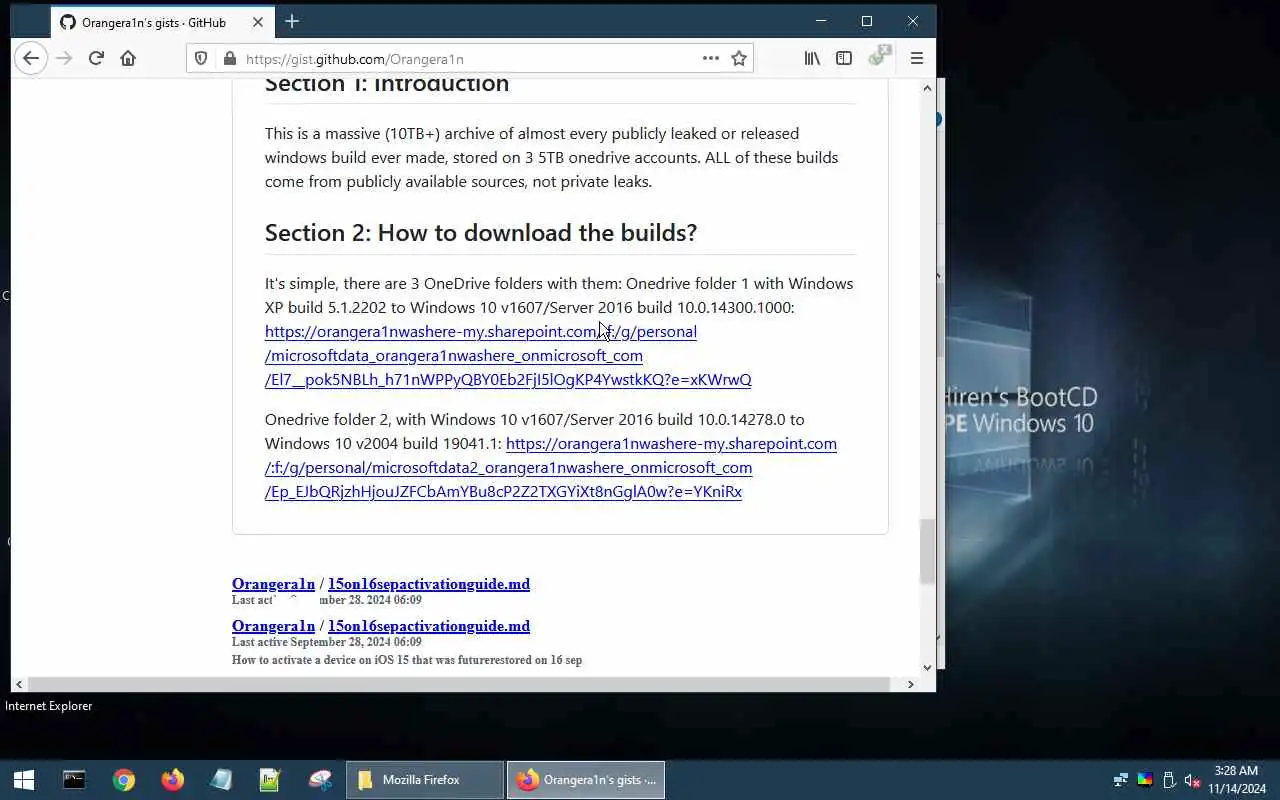The width and height of the screenshot is (1280, 800).
Task: Open the Windows Start menu
Action: point(24,780)
